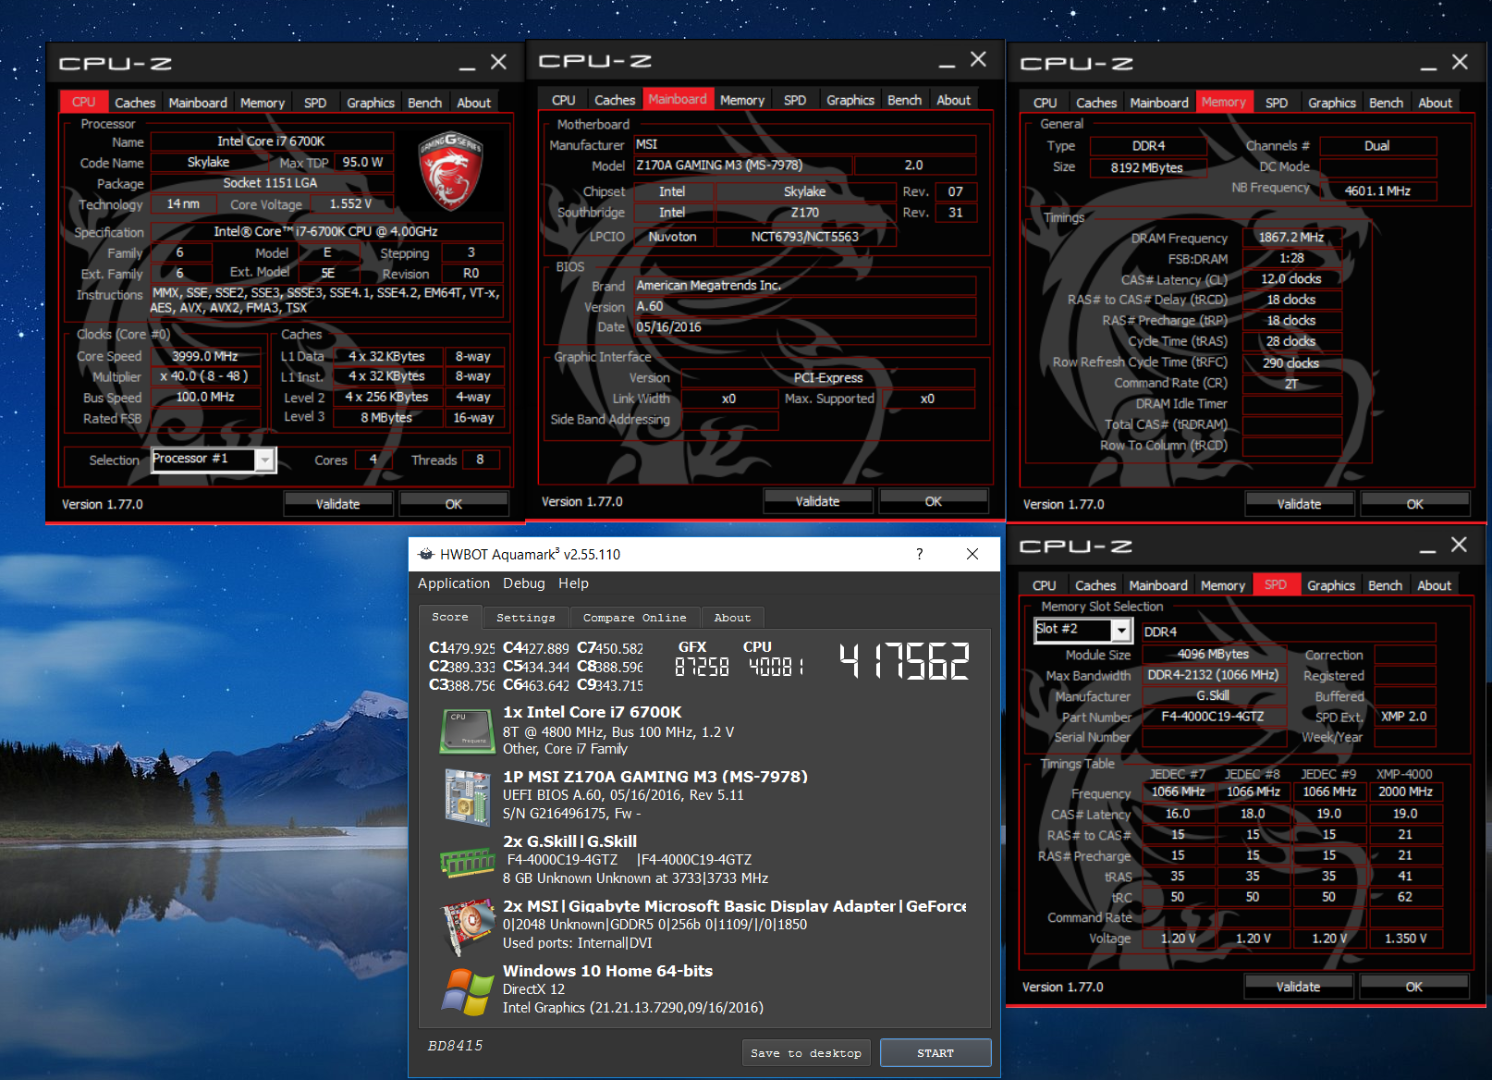Click the XMP-4000 voltage 1.350 V cell
Viewport: 1492px width, 1080px height.
tap(1405, 938)
